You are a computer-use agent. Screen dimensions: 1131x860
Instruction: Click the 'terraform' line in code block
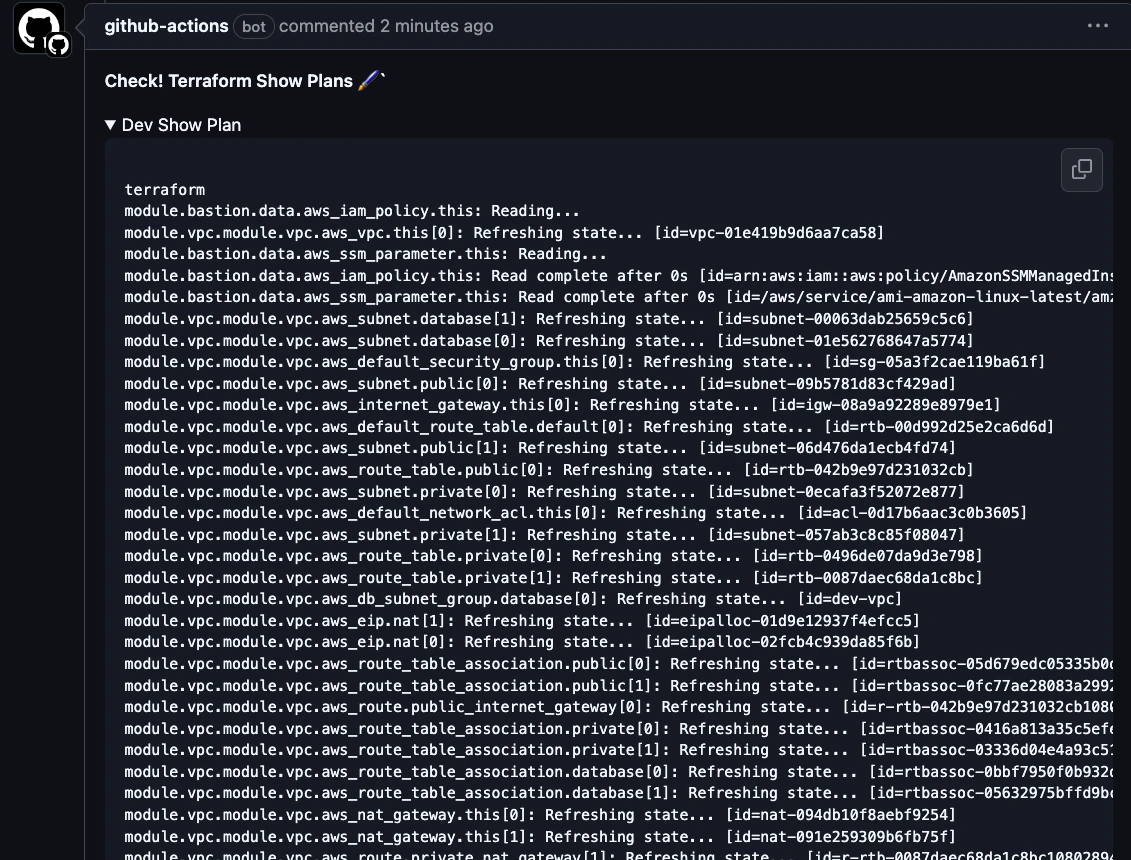tap(164, 190)
